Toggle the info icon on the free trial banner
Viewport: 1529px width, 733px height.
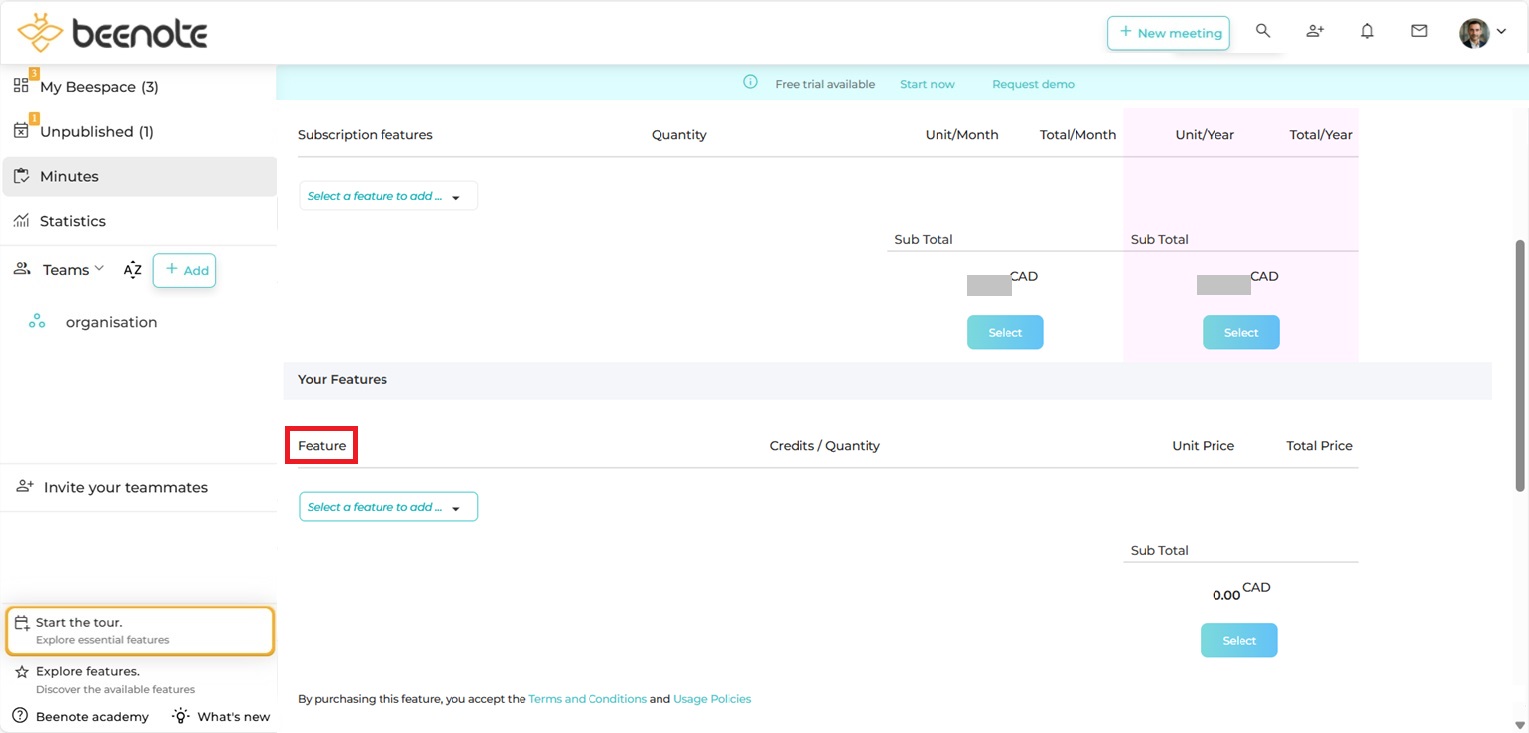point(750,82)
